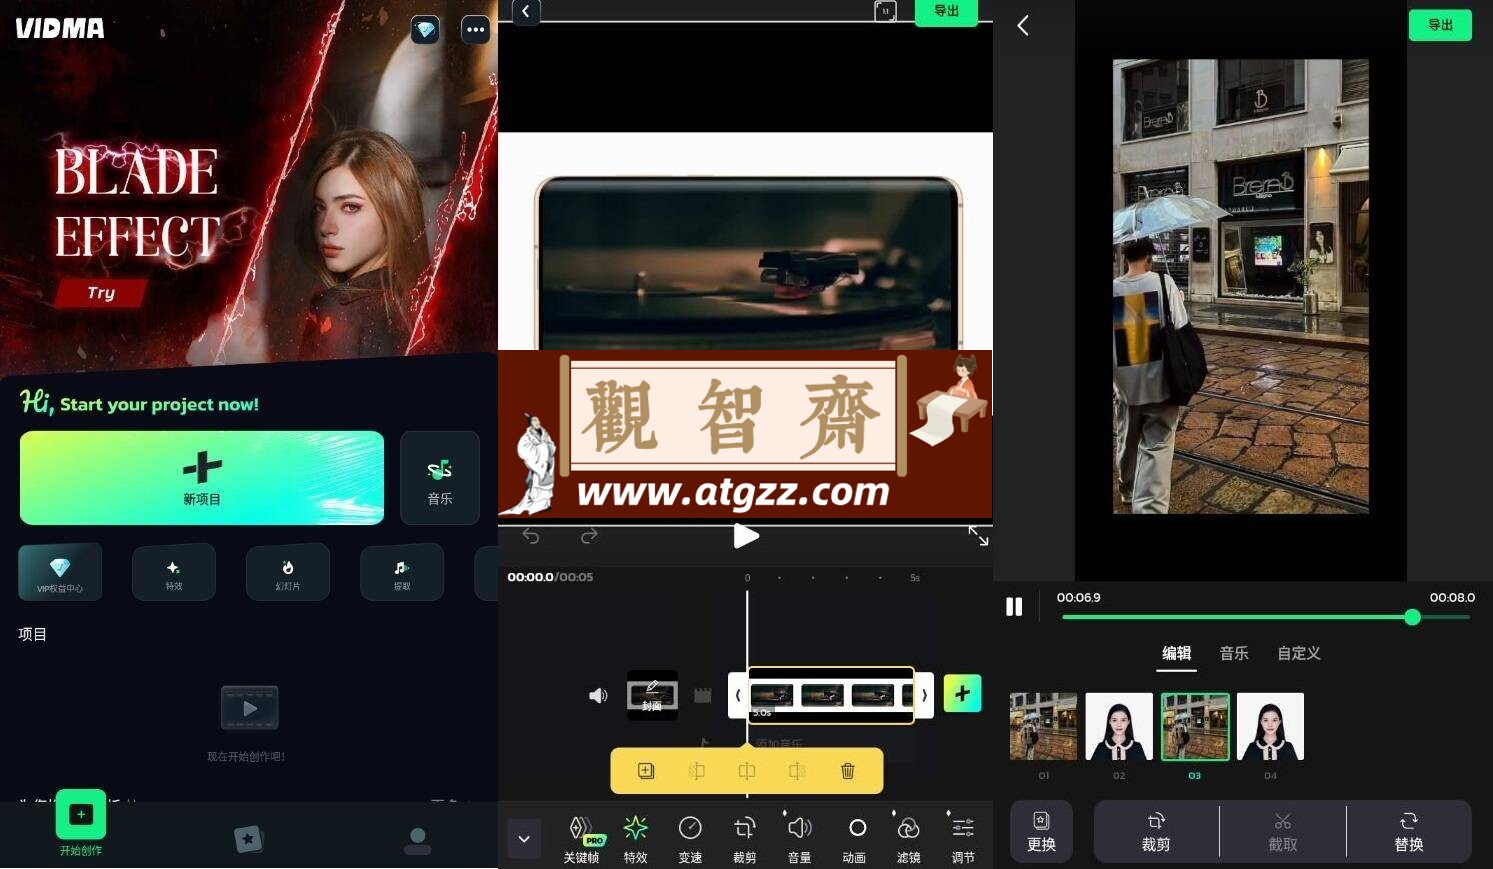
Task: Open the aspect ratio icon in the editor header
Action: click(x=885, y=11)
